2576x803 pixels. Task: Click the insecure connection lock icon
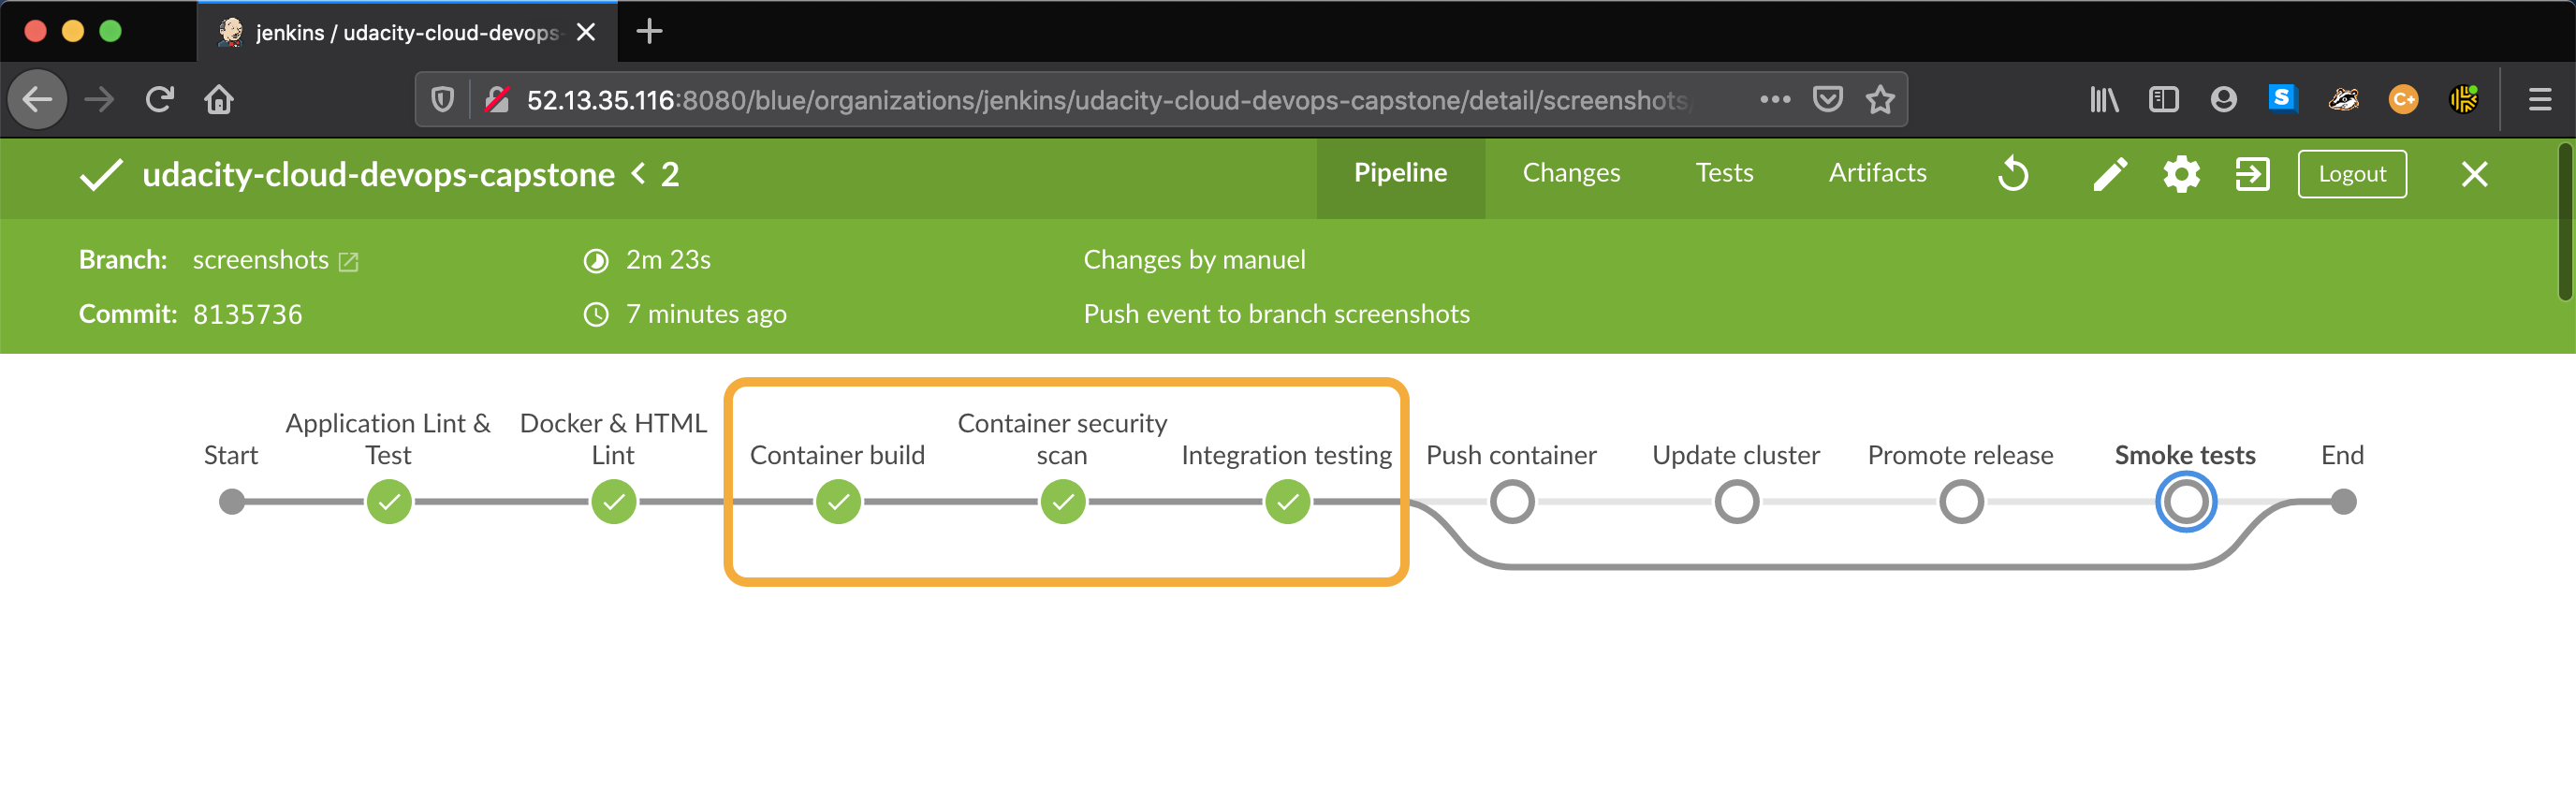coord(496,99)
